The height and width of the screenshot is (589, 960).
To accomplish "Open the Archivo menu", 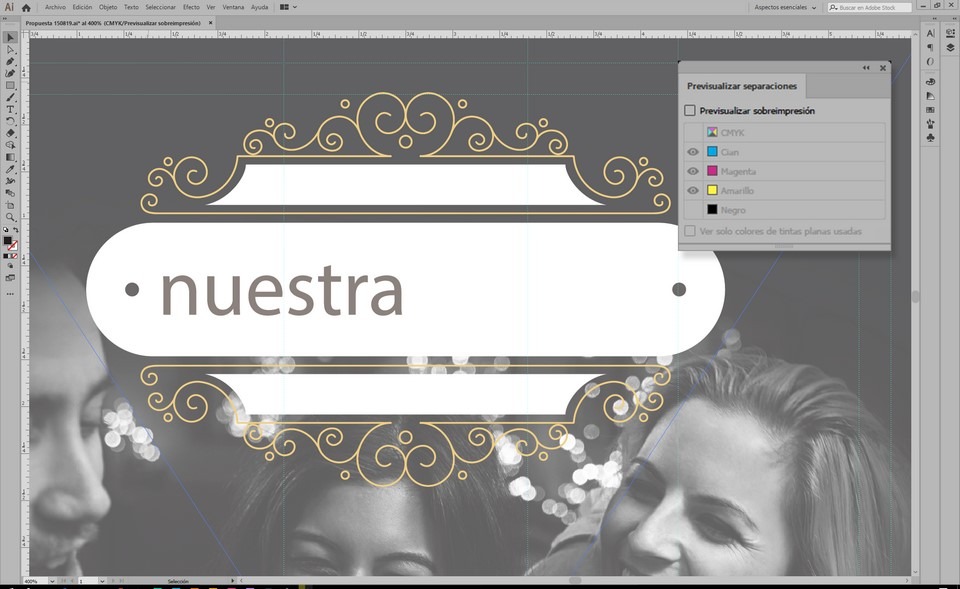I will [x=55, y=7].
